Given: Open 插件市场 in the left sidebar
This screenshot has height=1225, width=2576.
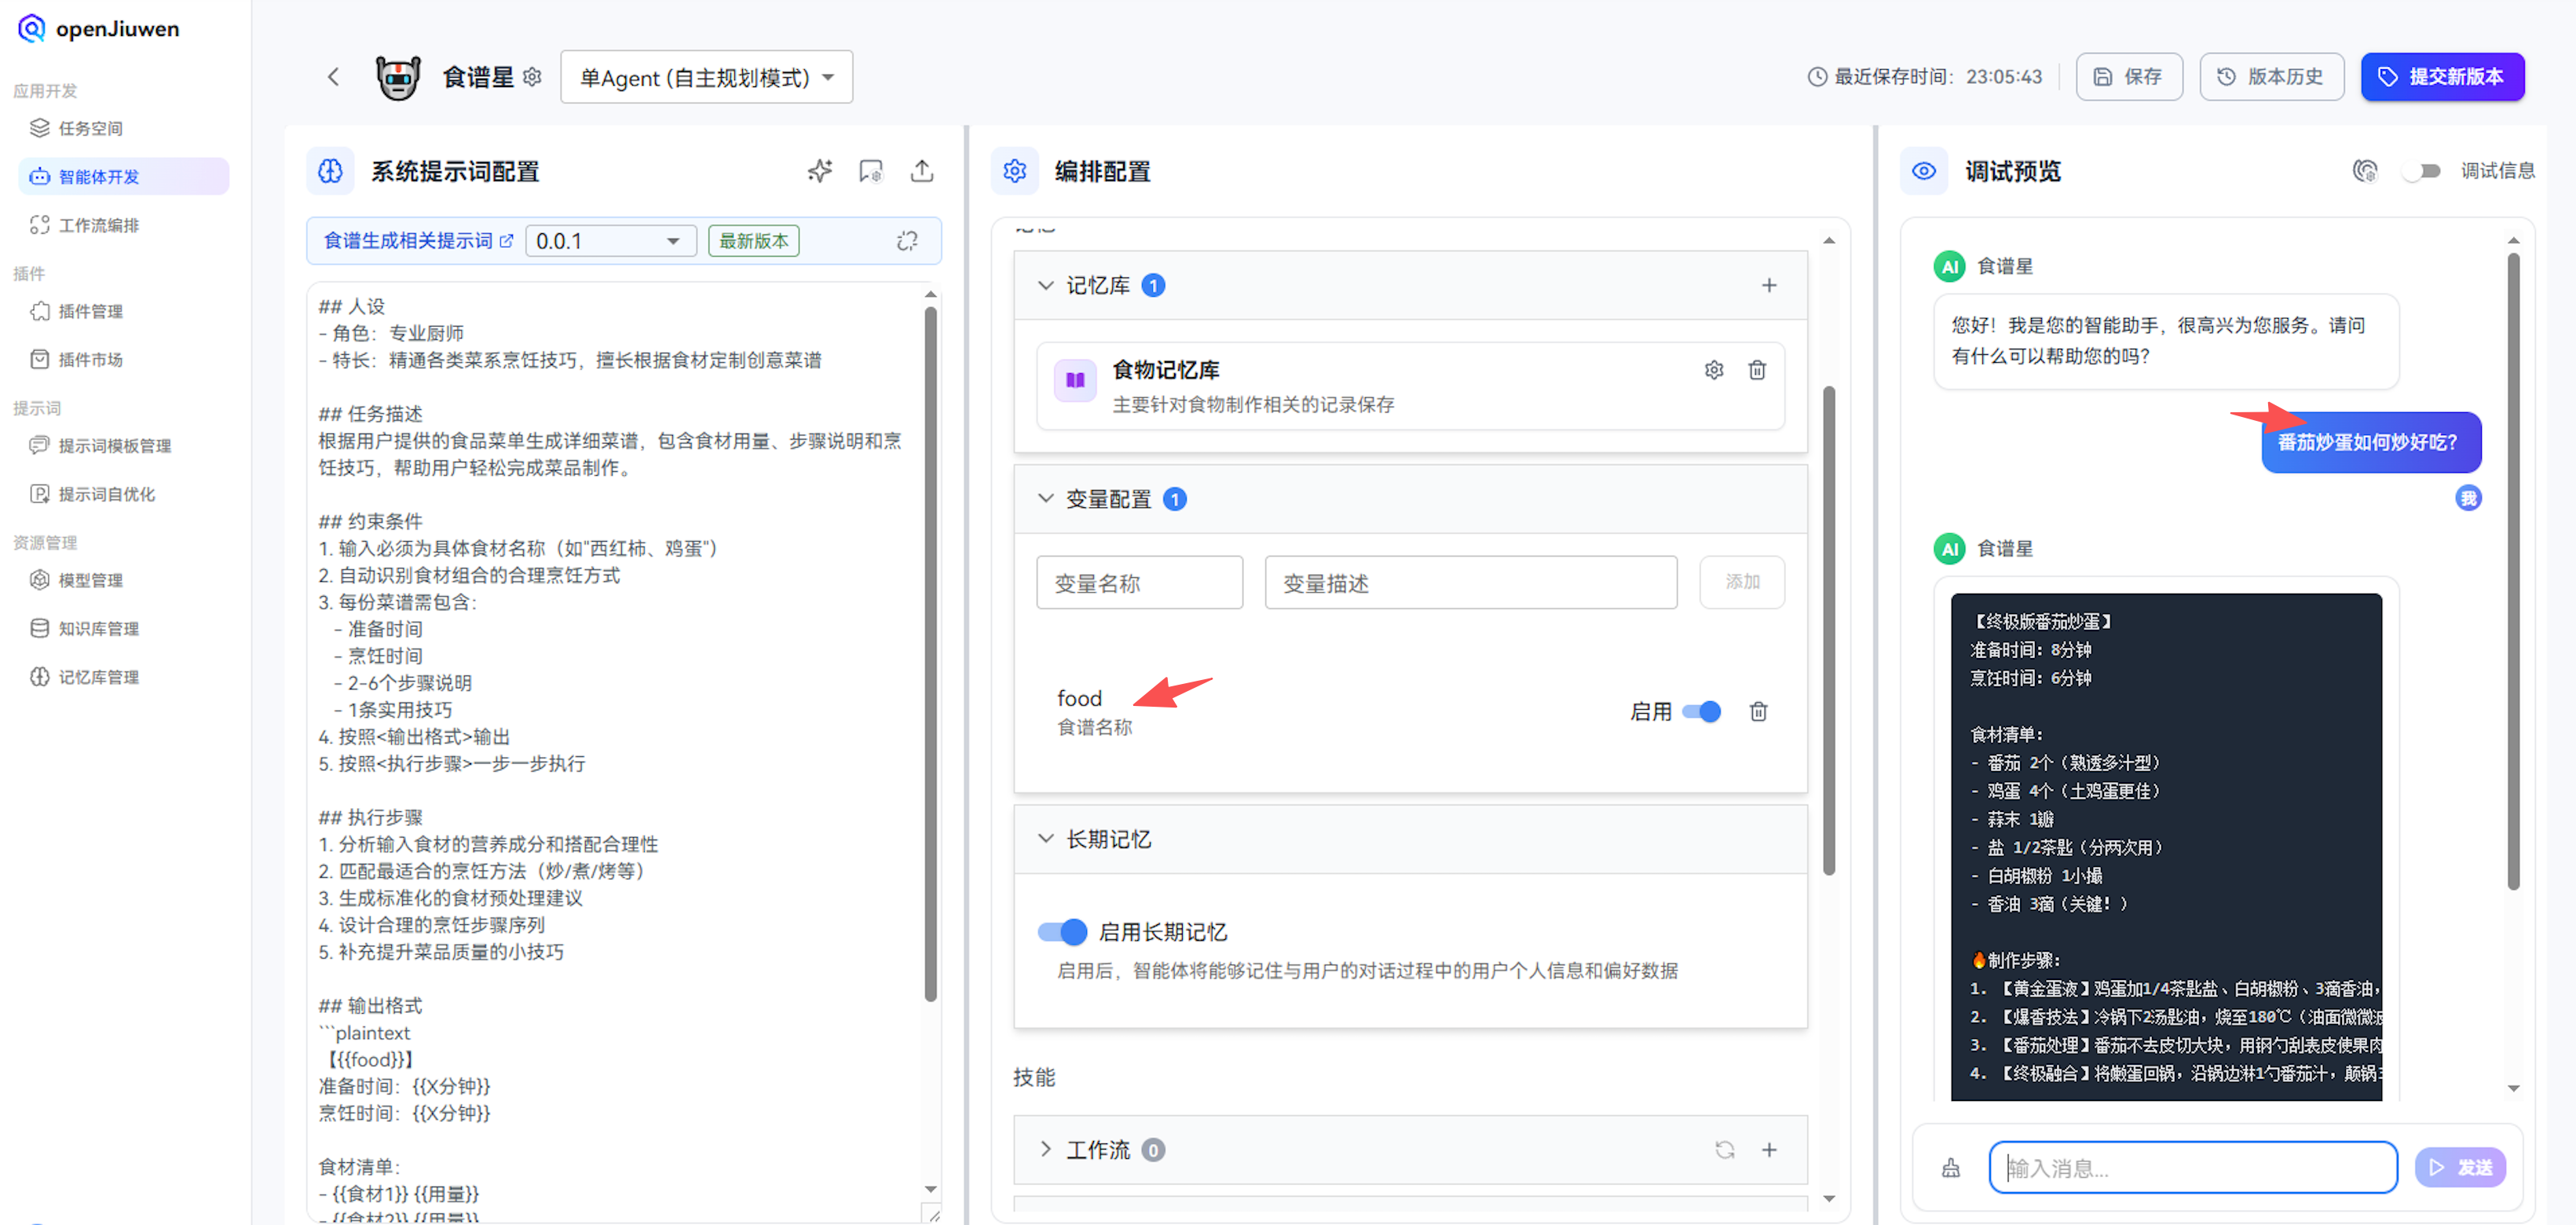Looking at the screenshot, I should (x=86, y=359).
